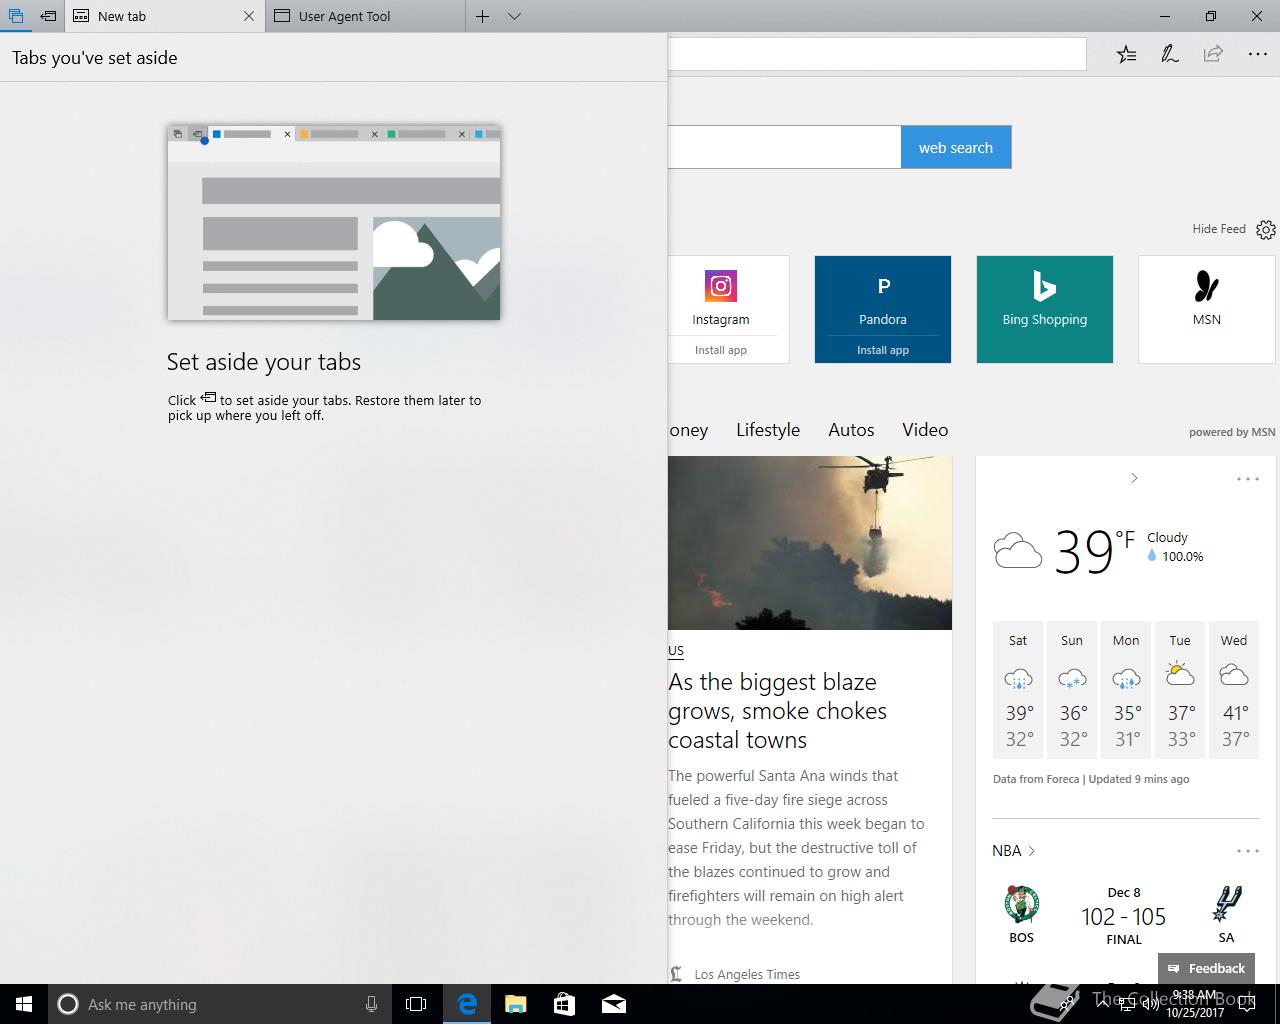Click the Boston Celtics logo
Image resolution: width=1280 pixels, height=1024 pixels.
pos(1022,904)
